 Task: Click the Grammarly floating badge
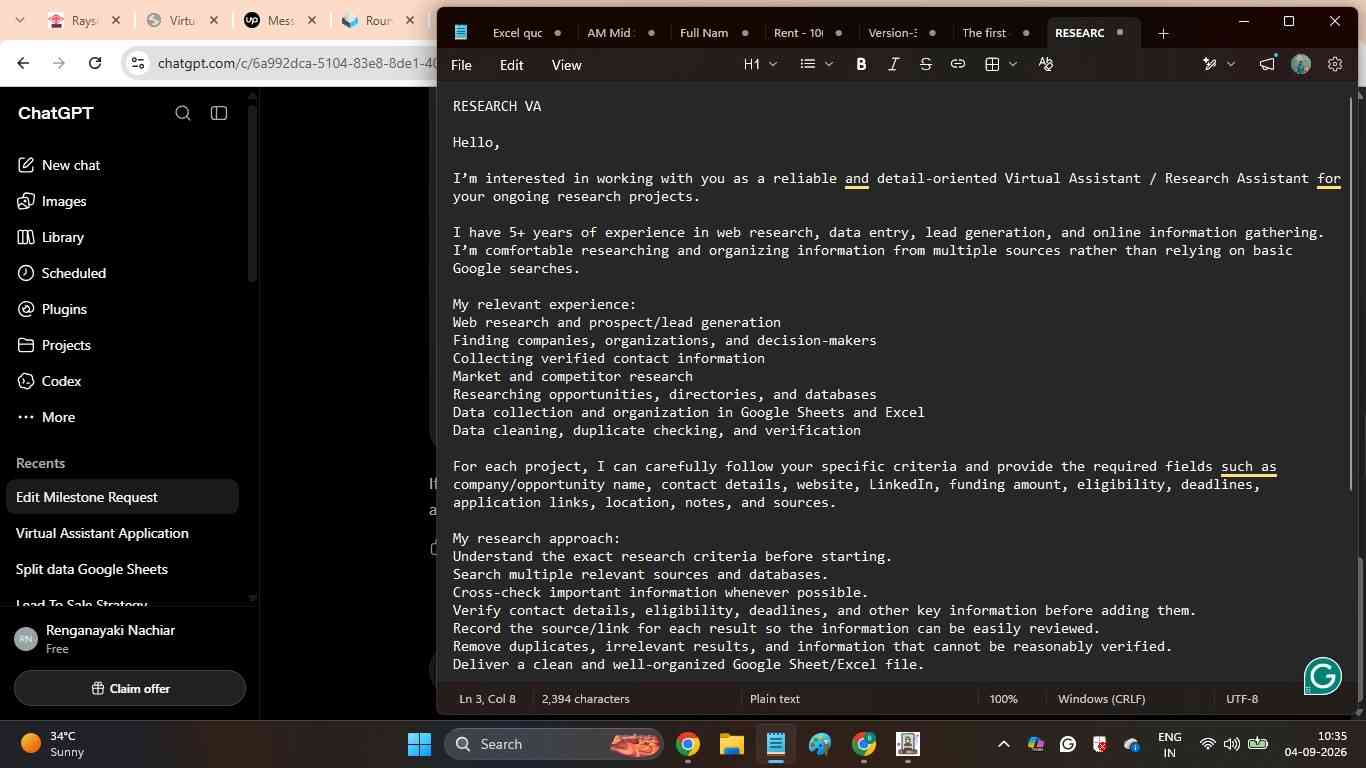click(1323, 676)
